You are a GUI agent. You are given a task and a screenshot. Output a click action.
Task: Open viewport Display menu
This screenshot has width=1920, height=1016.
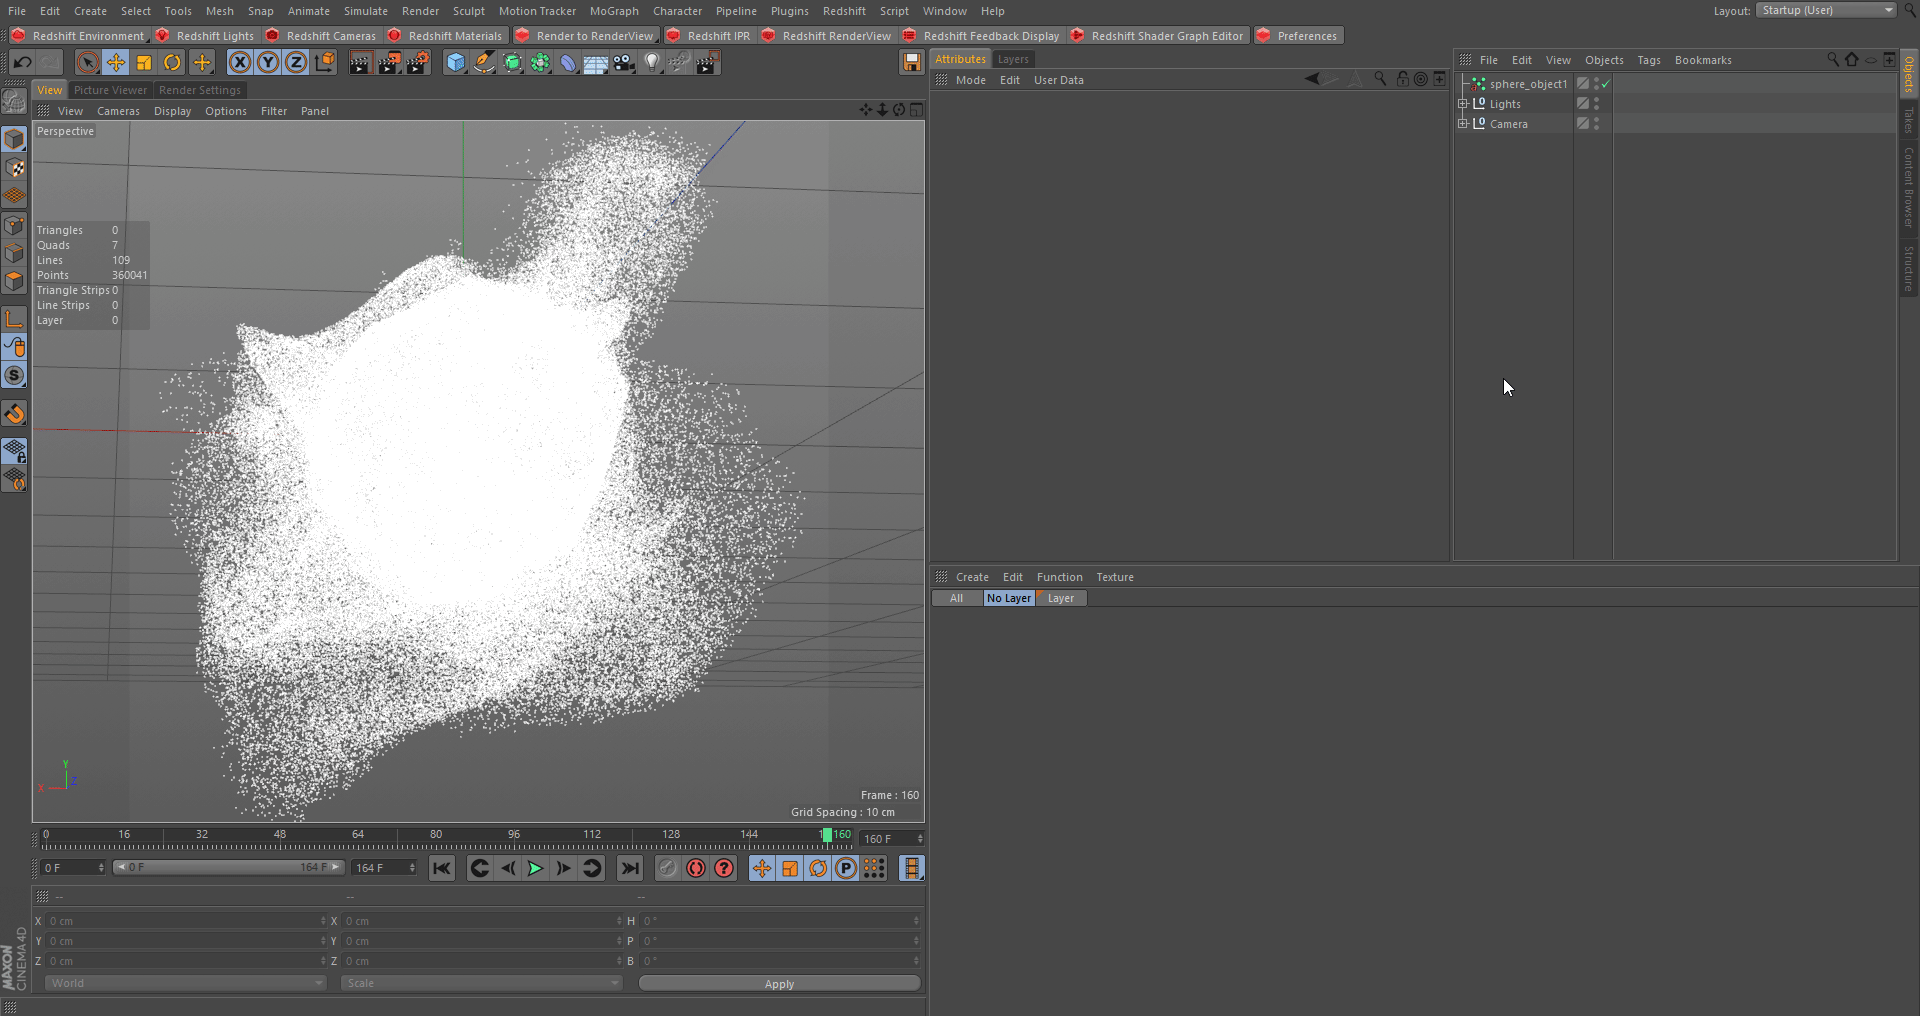[x=172, y=111]
